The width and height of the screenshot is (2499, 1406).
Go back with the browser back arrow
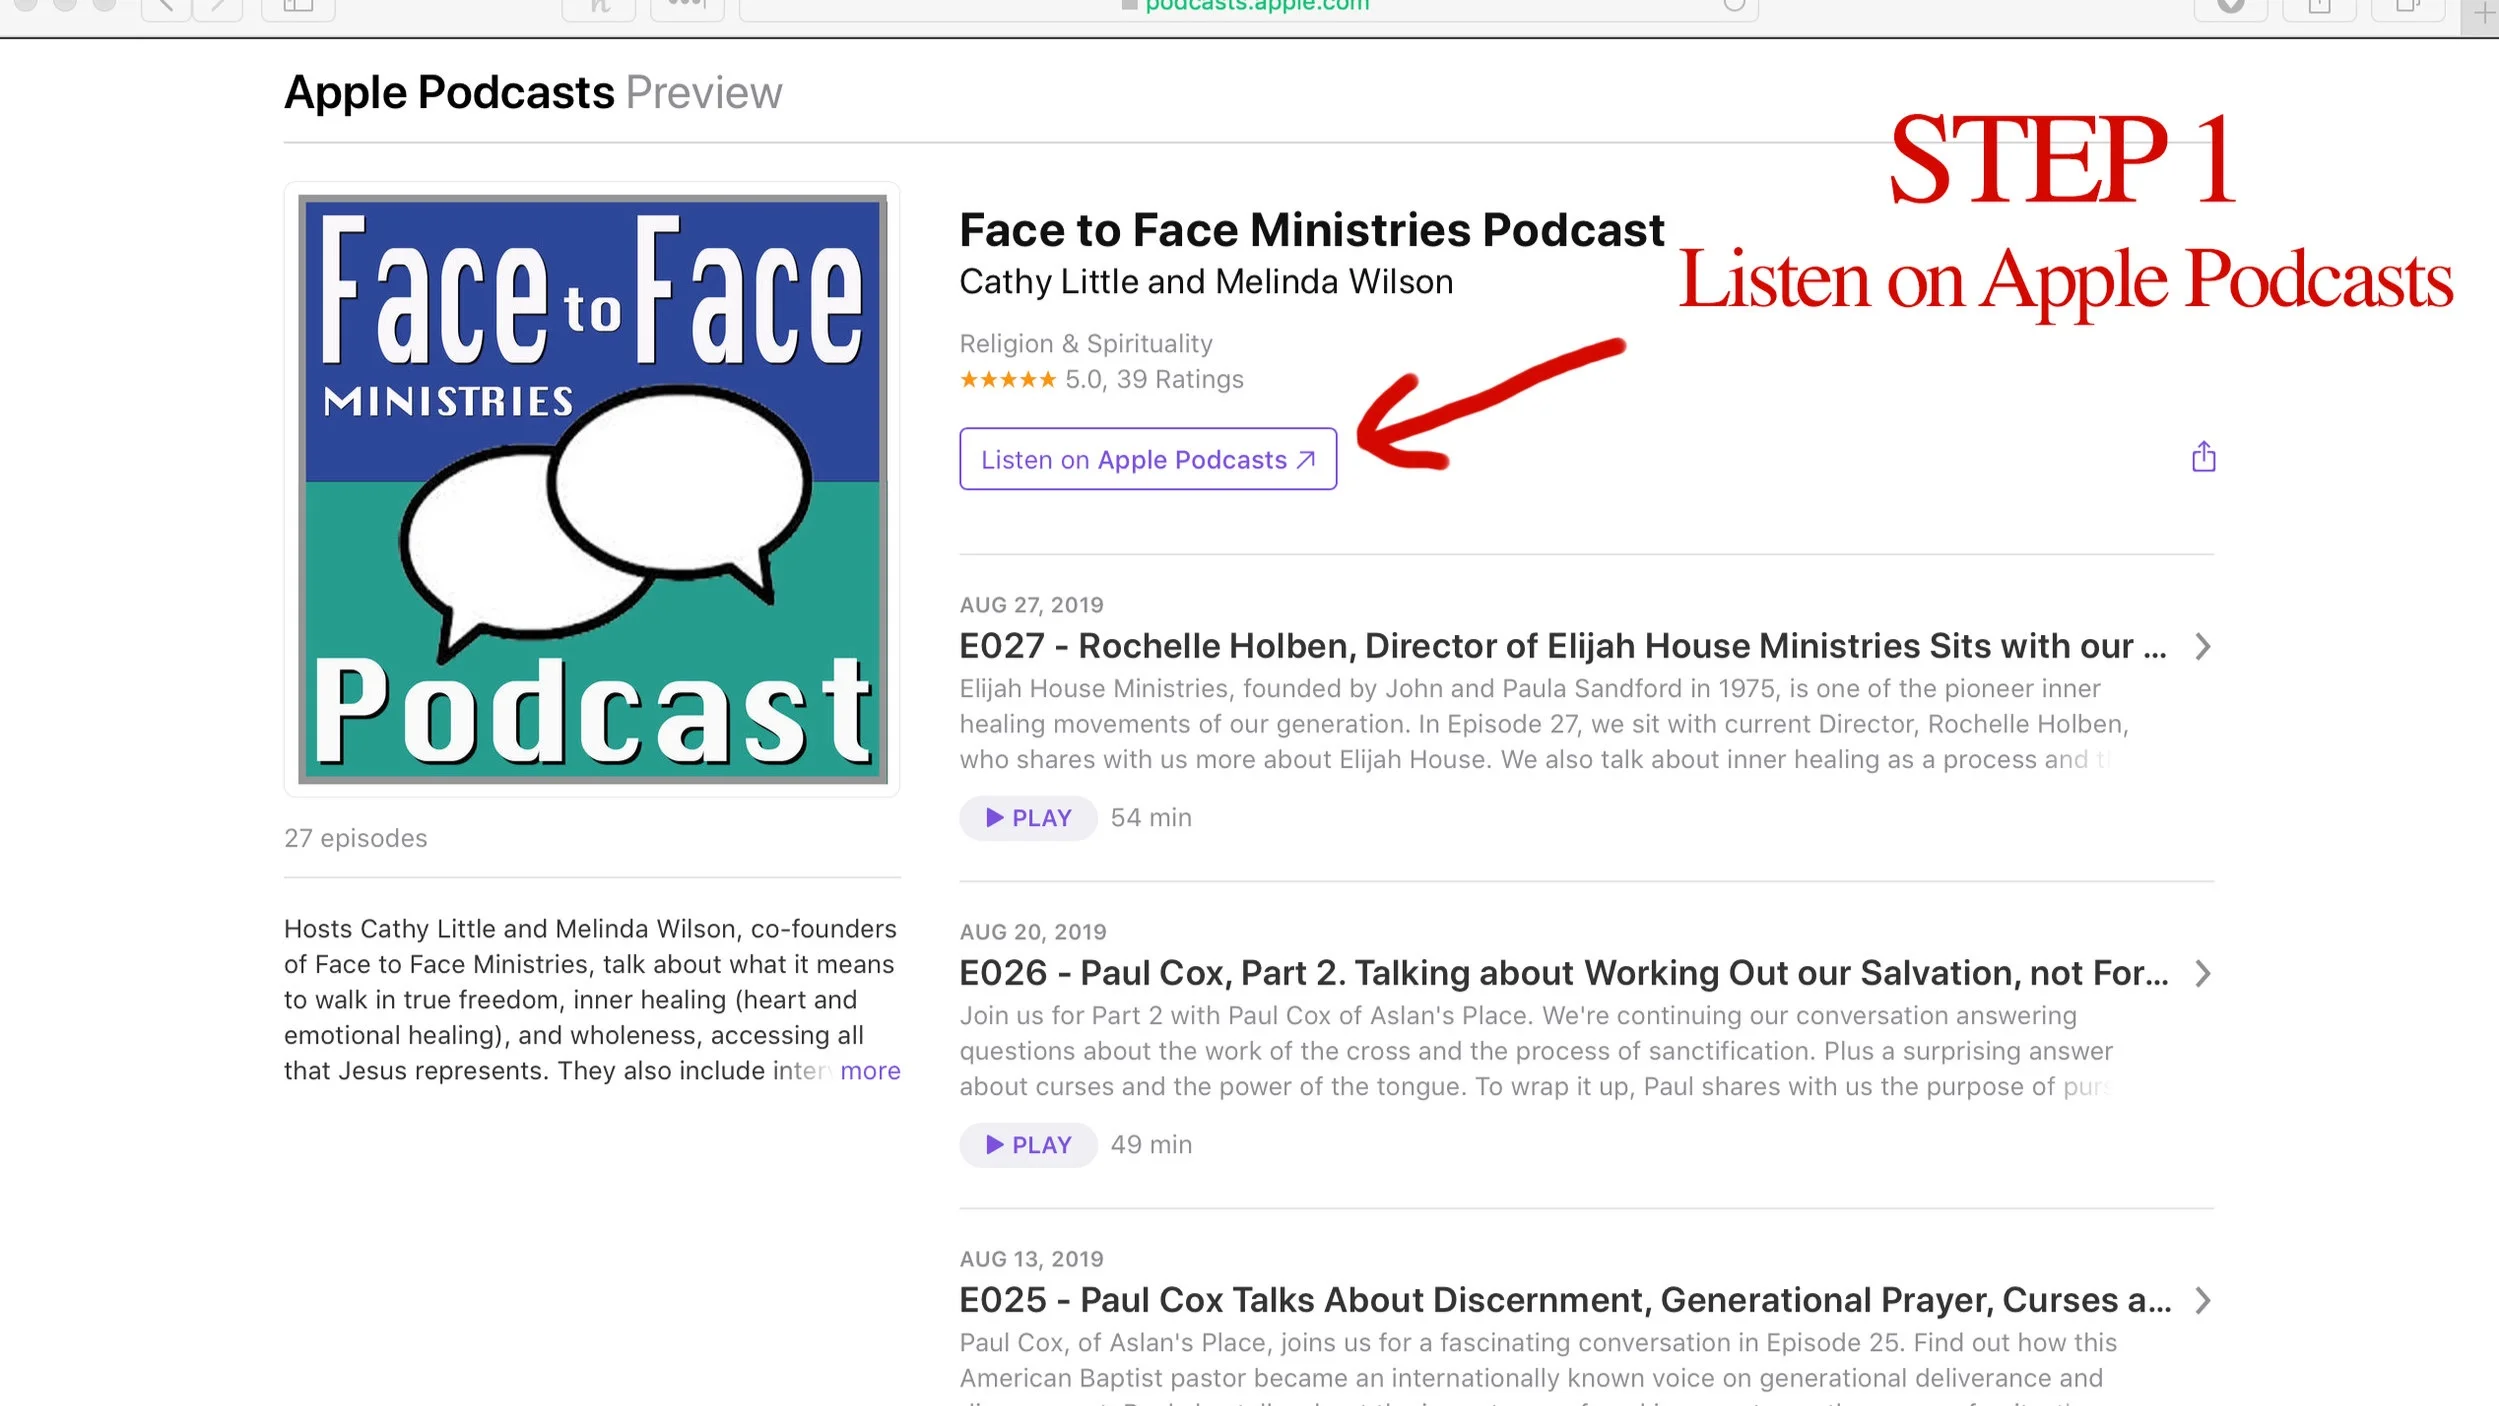coord(165,8)
